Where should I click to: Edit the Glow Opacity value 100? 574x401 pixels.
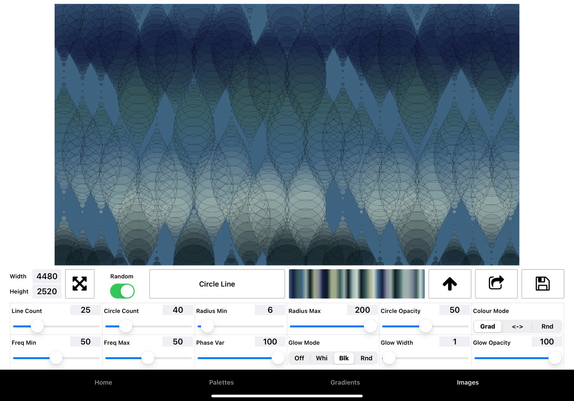pyautogui.click(x=547, y=342)
